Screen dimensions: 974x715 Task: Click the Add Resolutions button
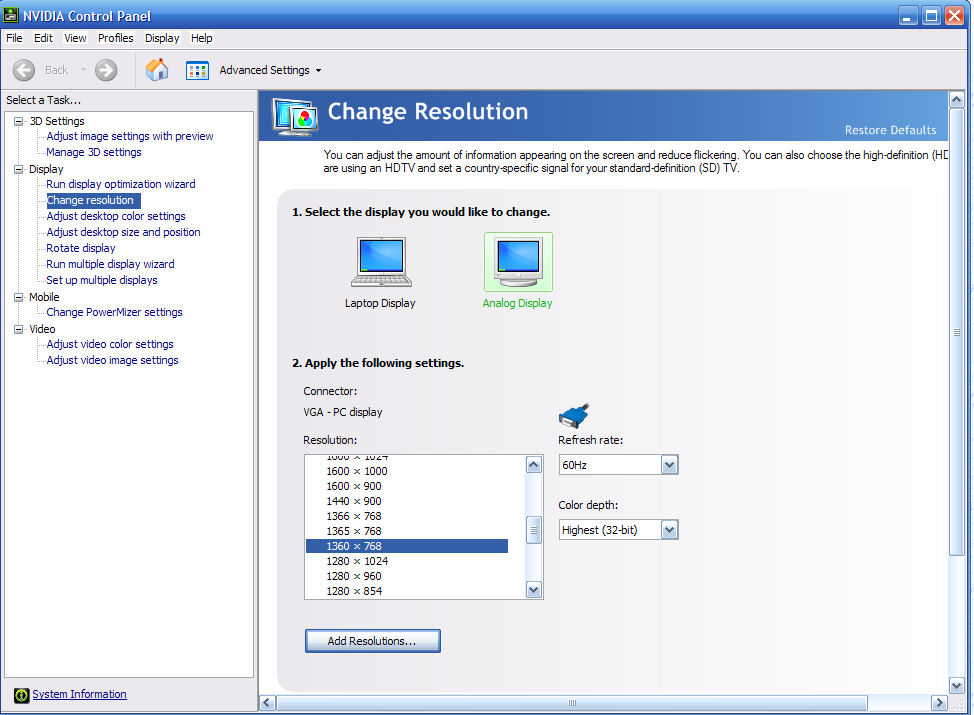[x=373, y=641]
